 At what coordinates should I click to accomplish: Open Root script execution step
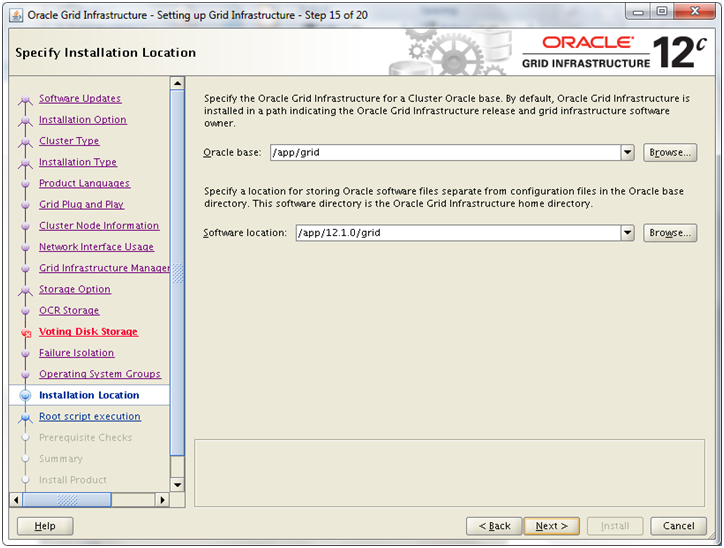click(90, 416)
